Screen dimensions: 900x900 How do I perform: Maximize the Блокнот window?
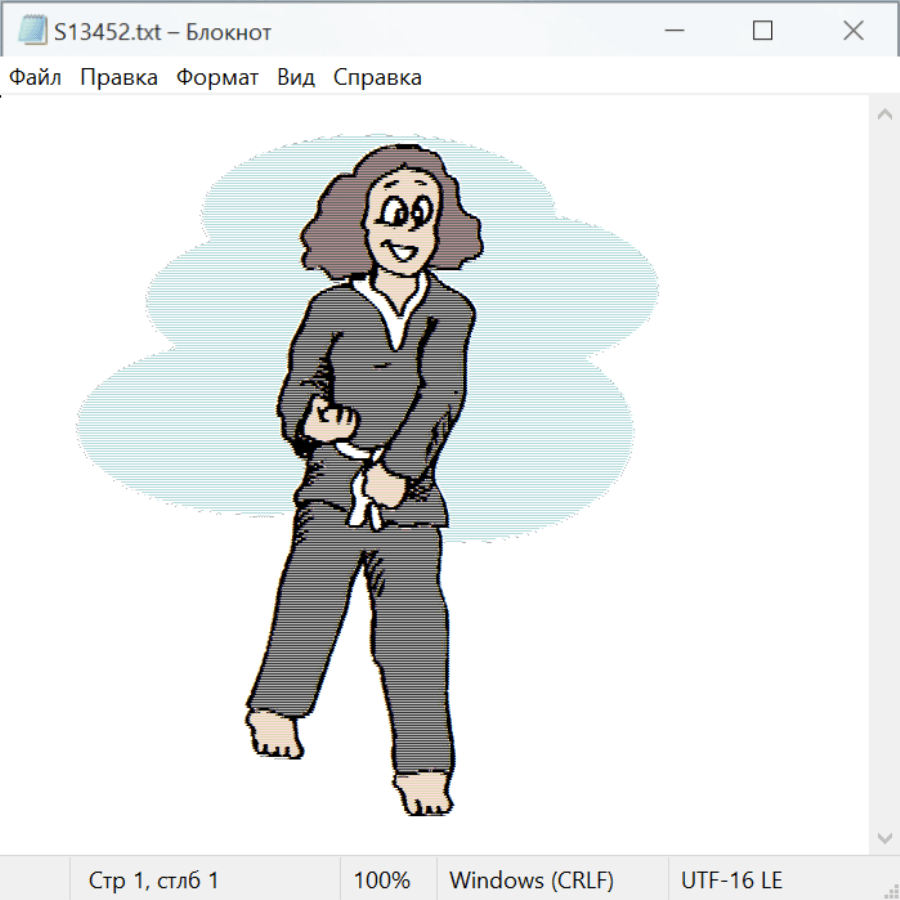coord(762,31)
